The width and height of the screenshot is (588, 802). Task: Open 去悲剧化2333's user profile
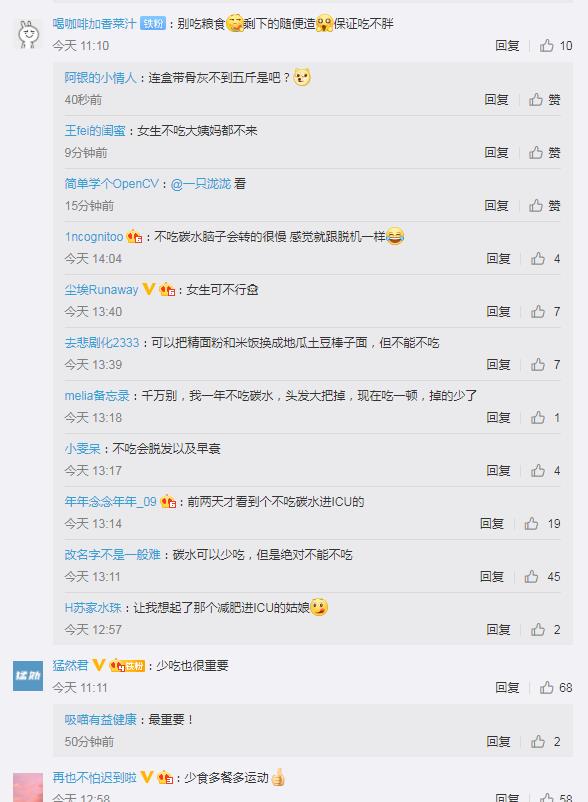[x=102, y=343]
